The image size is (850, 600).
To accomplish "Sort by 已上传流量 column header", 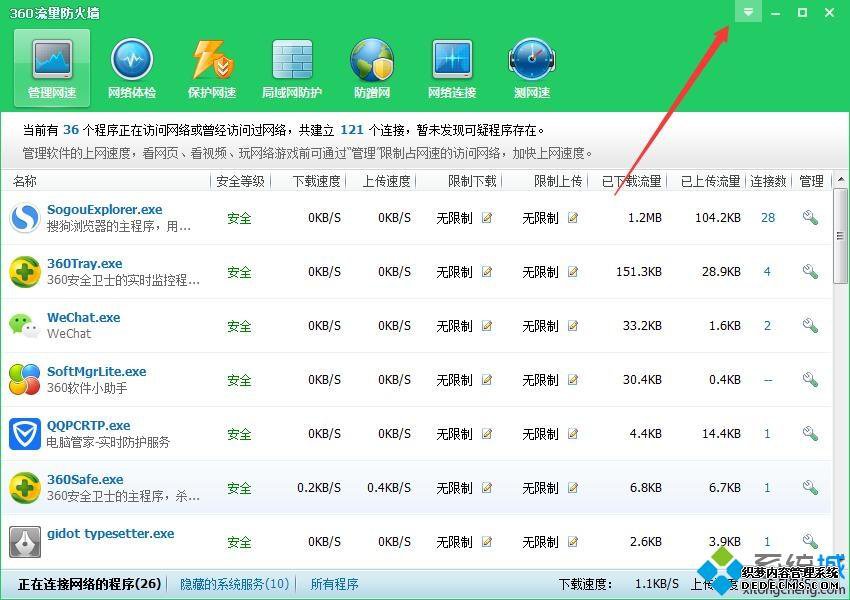I will pyautogui.click(x=710, y=181).
